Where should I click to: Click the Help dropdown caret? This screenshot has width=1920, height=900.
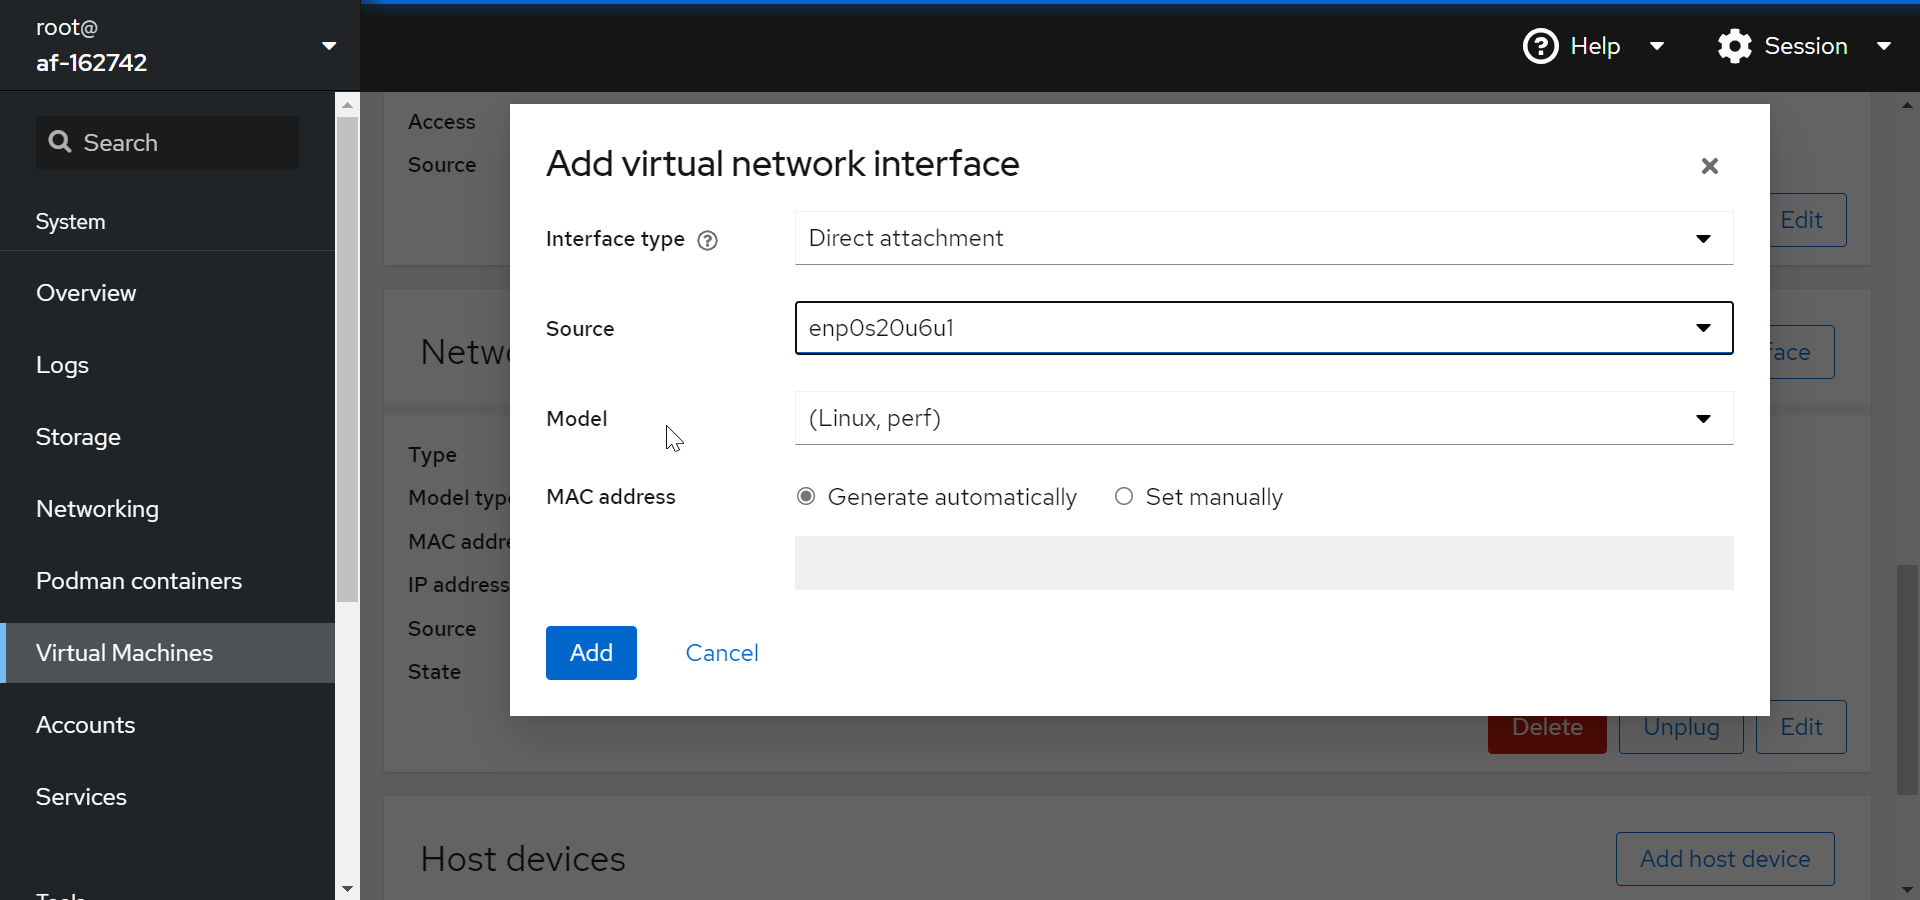coord(1657,46)
